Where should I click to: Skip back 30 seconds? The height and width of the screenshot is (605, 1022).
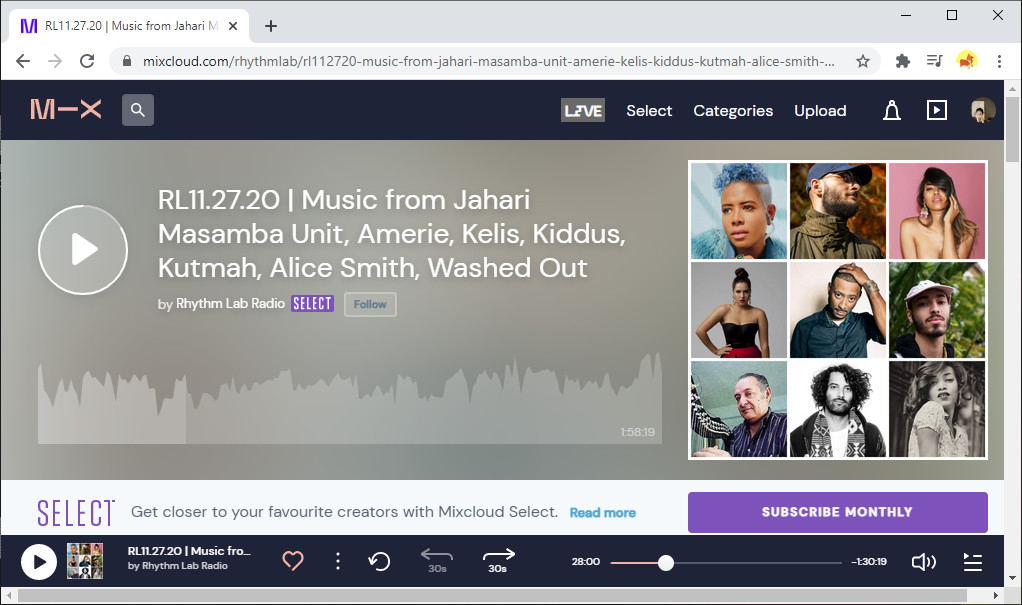click(437, 560)
